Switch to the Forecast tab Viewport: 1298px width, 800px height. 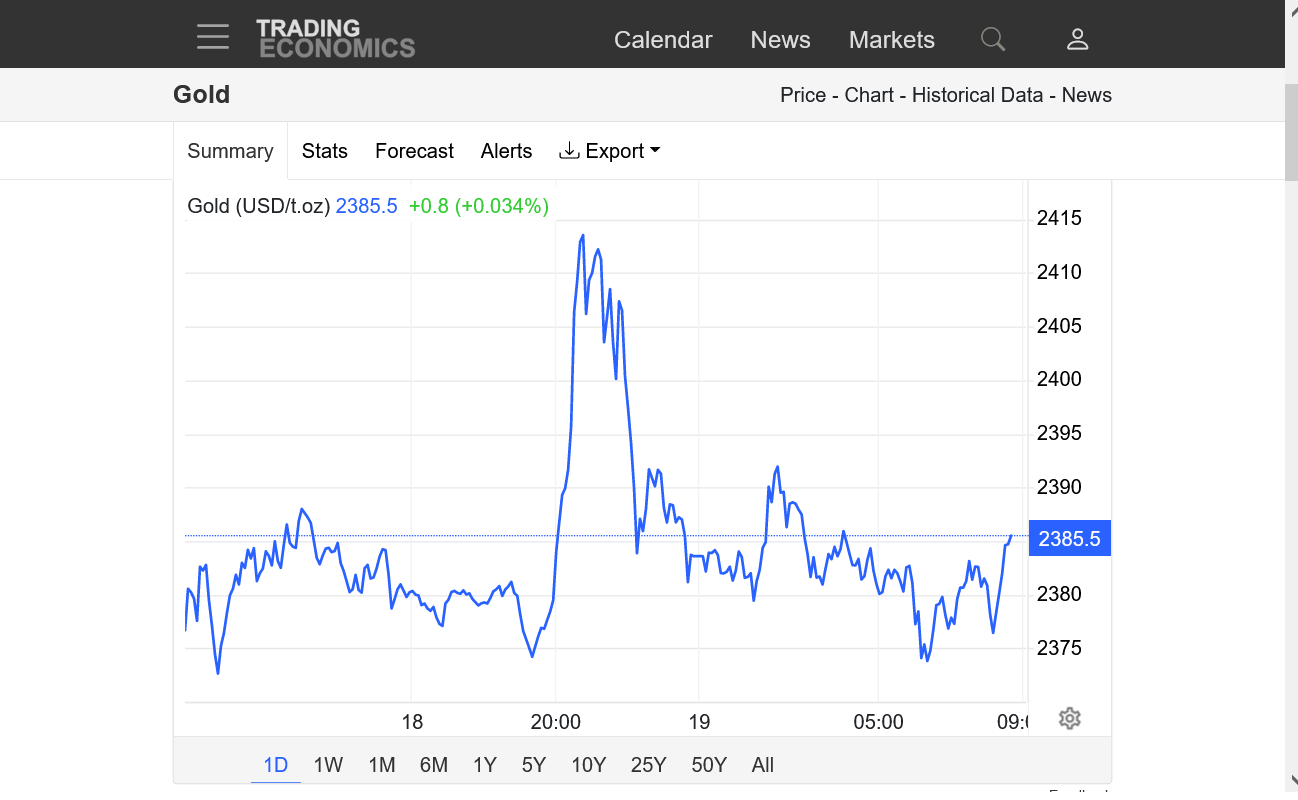coord(414,151)
